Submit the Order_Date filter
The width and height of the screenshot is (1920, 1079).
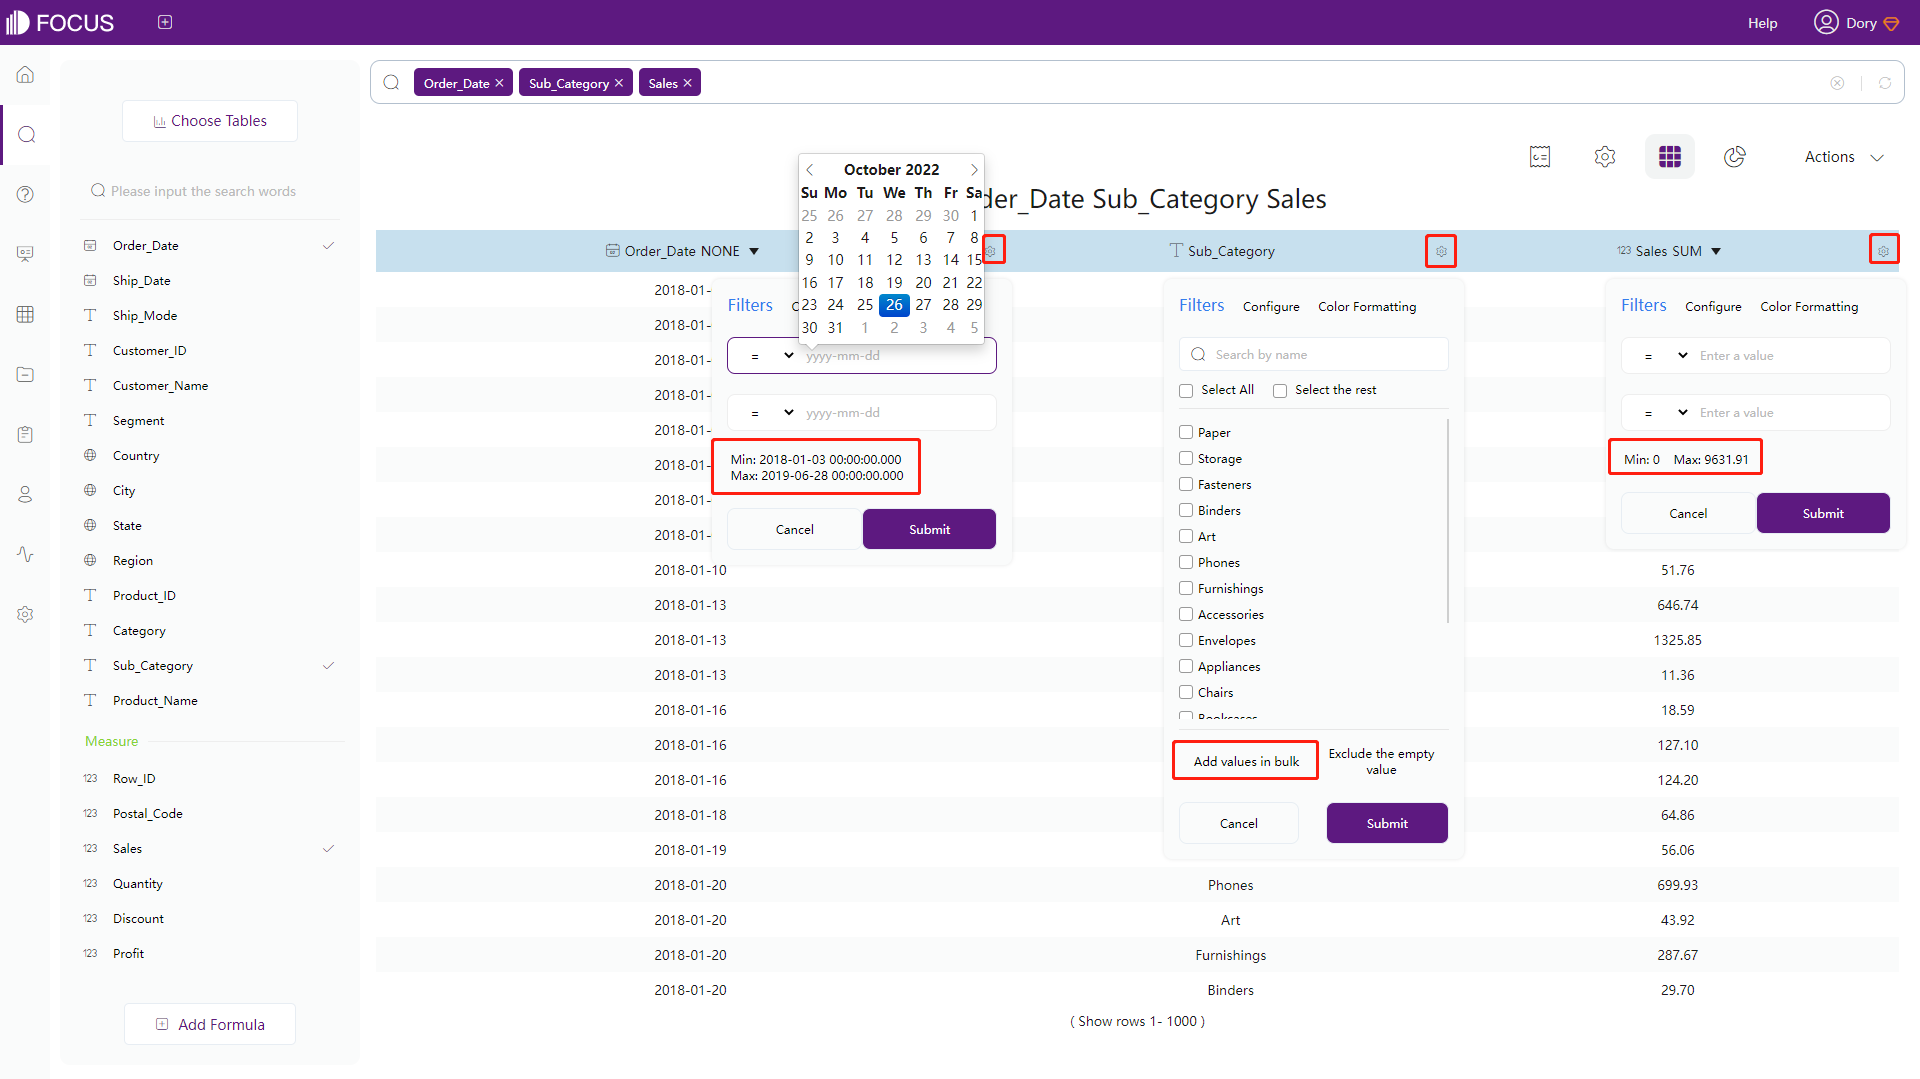(929, 529)
